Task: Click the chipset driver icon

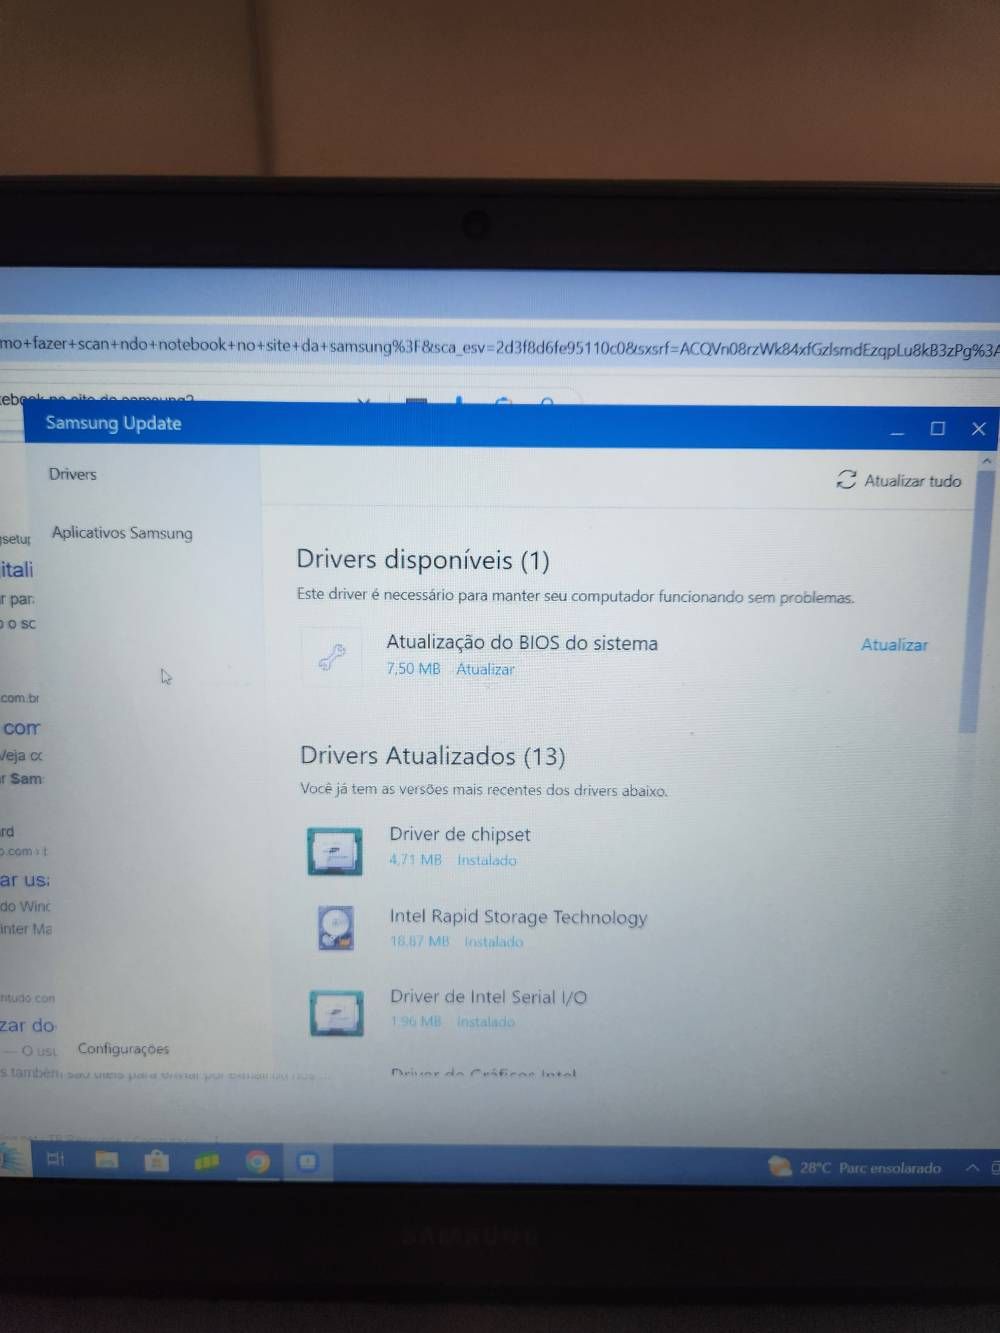Action: pyautogui.click(x=335, y=851)
